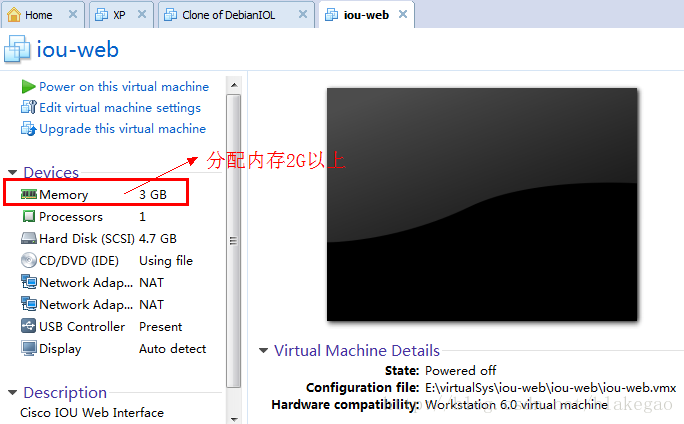Click the Cisco IOU Web Interface description
The width and height of the screenshot is (684, 424).
coord(92,412)
